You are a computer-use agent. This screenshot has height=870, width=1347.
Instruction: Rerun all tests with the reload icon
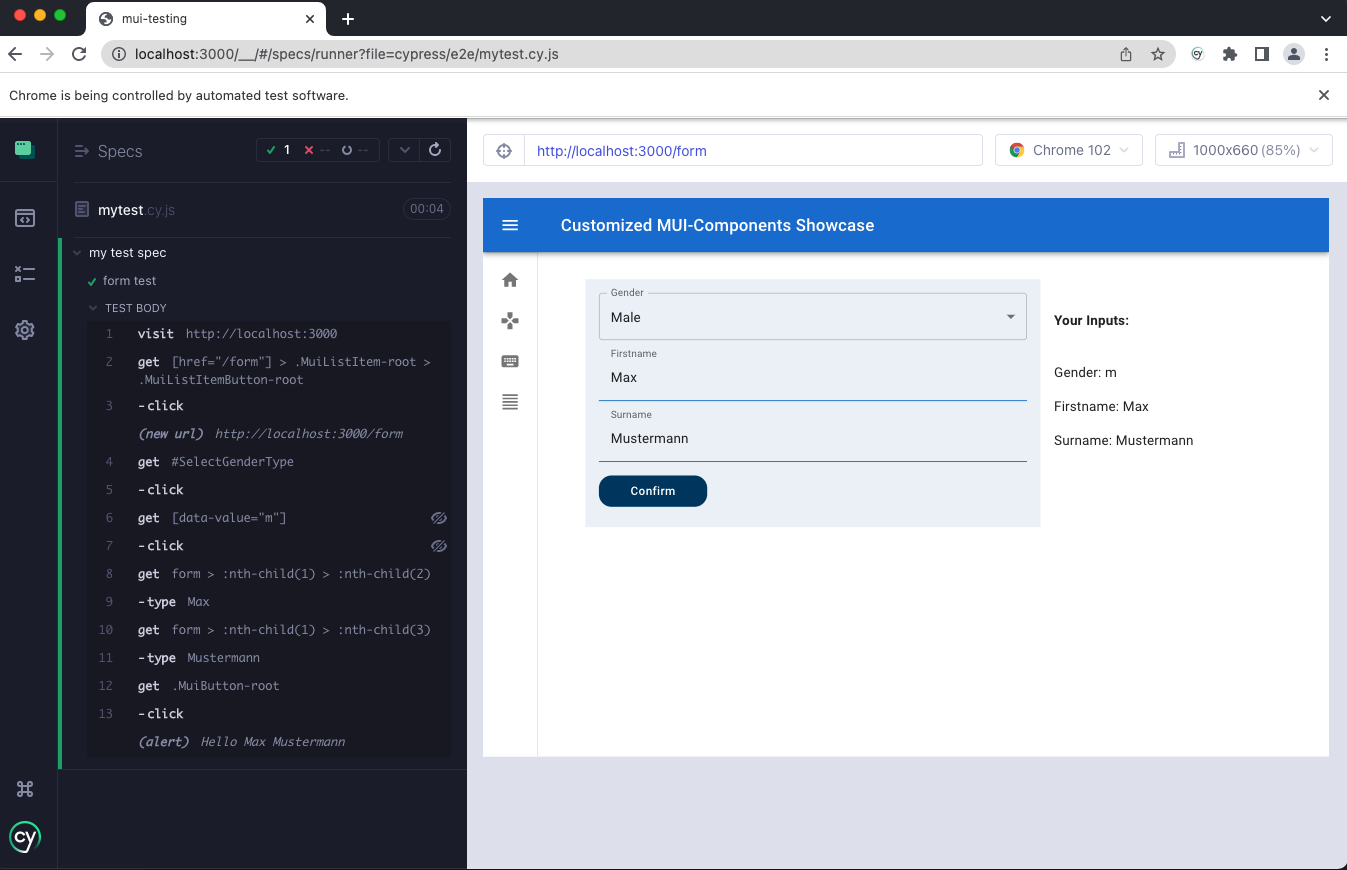click(435, 150)
